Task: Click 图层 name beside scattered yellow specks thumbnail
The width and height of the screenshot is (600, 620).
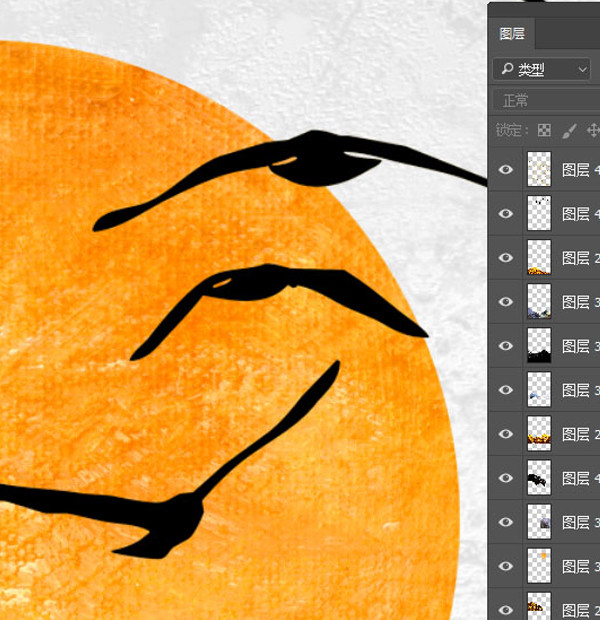Action: click(581, 170)
